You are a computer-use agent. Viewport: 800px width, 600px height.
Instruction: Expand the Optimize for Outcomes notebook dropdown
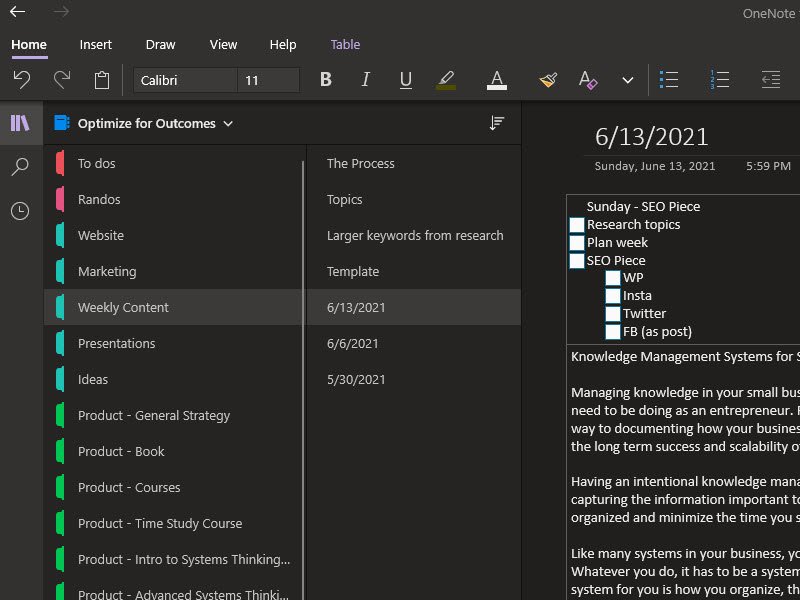click(228, 123)
